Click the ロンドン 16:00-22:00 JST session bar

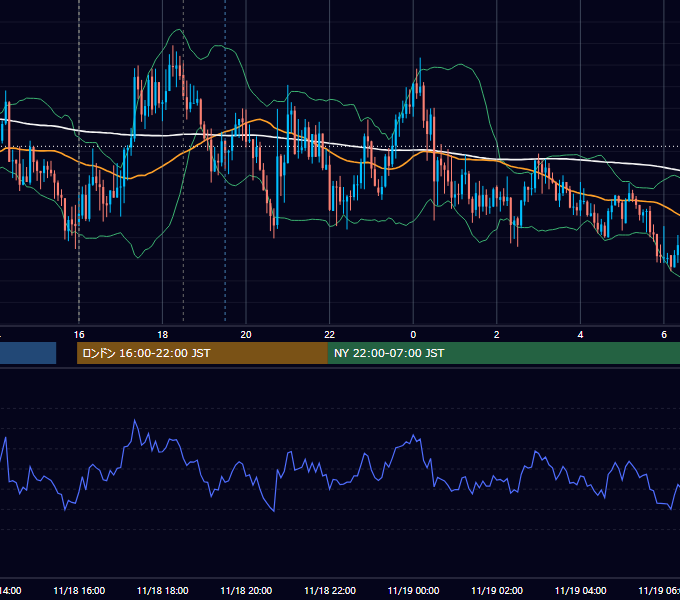[x=202, y=353]
